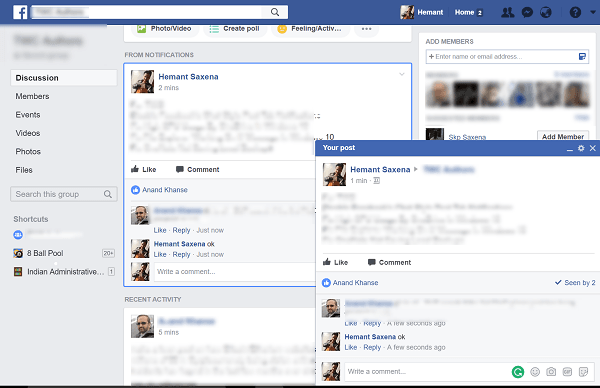Click the search magnifier in top bar

pos(275,12)
